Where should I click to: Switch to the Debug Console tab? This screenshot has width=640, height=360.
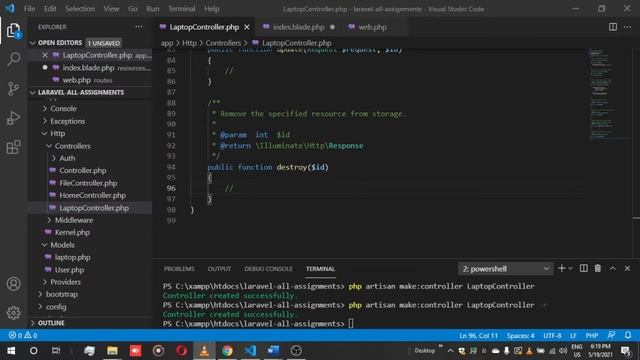268,269
